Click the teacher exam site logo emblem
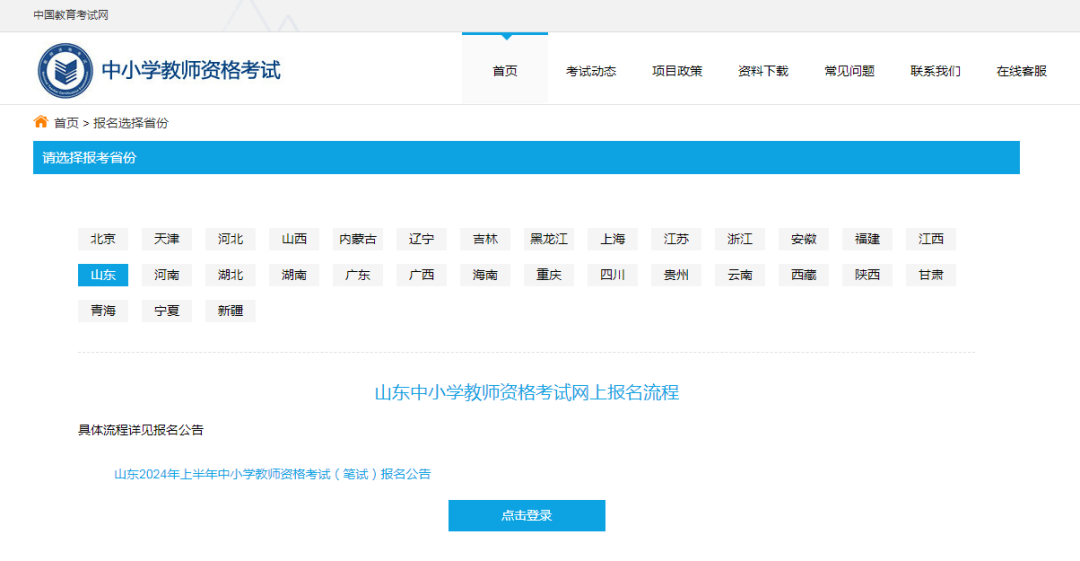1080x561 pixels. (x=65, y=70)
